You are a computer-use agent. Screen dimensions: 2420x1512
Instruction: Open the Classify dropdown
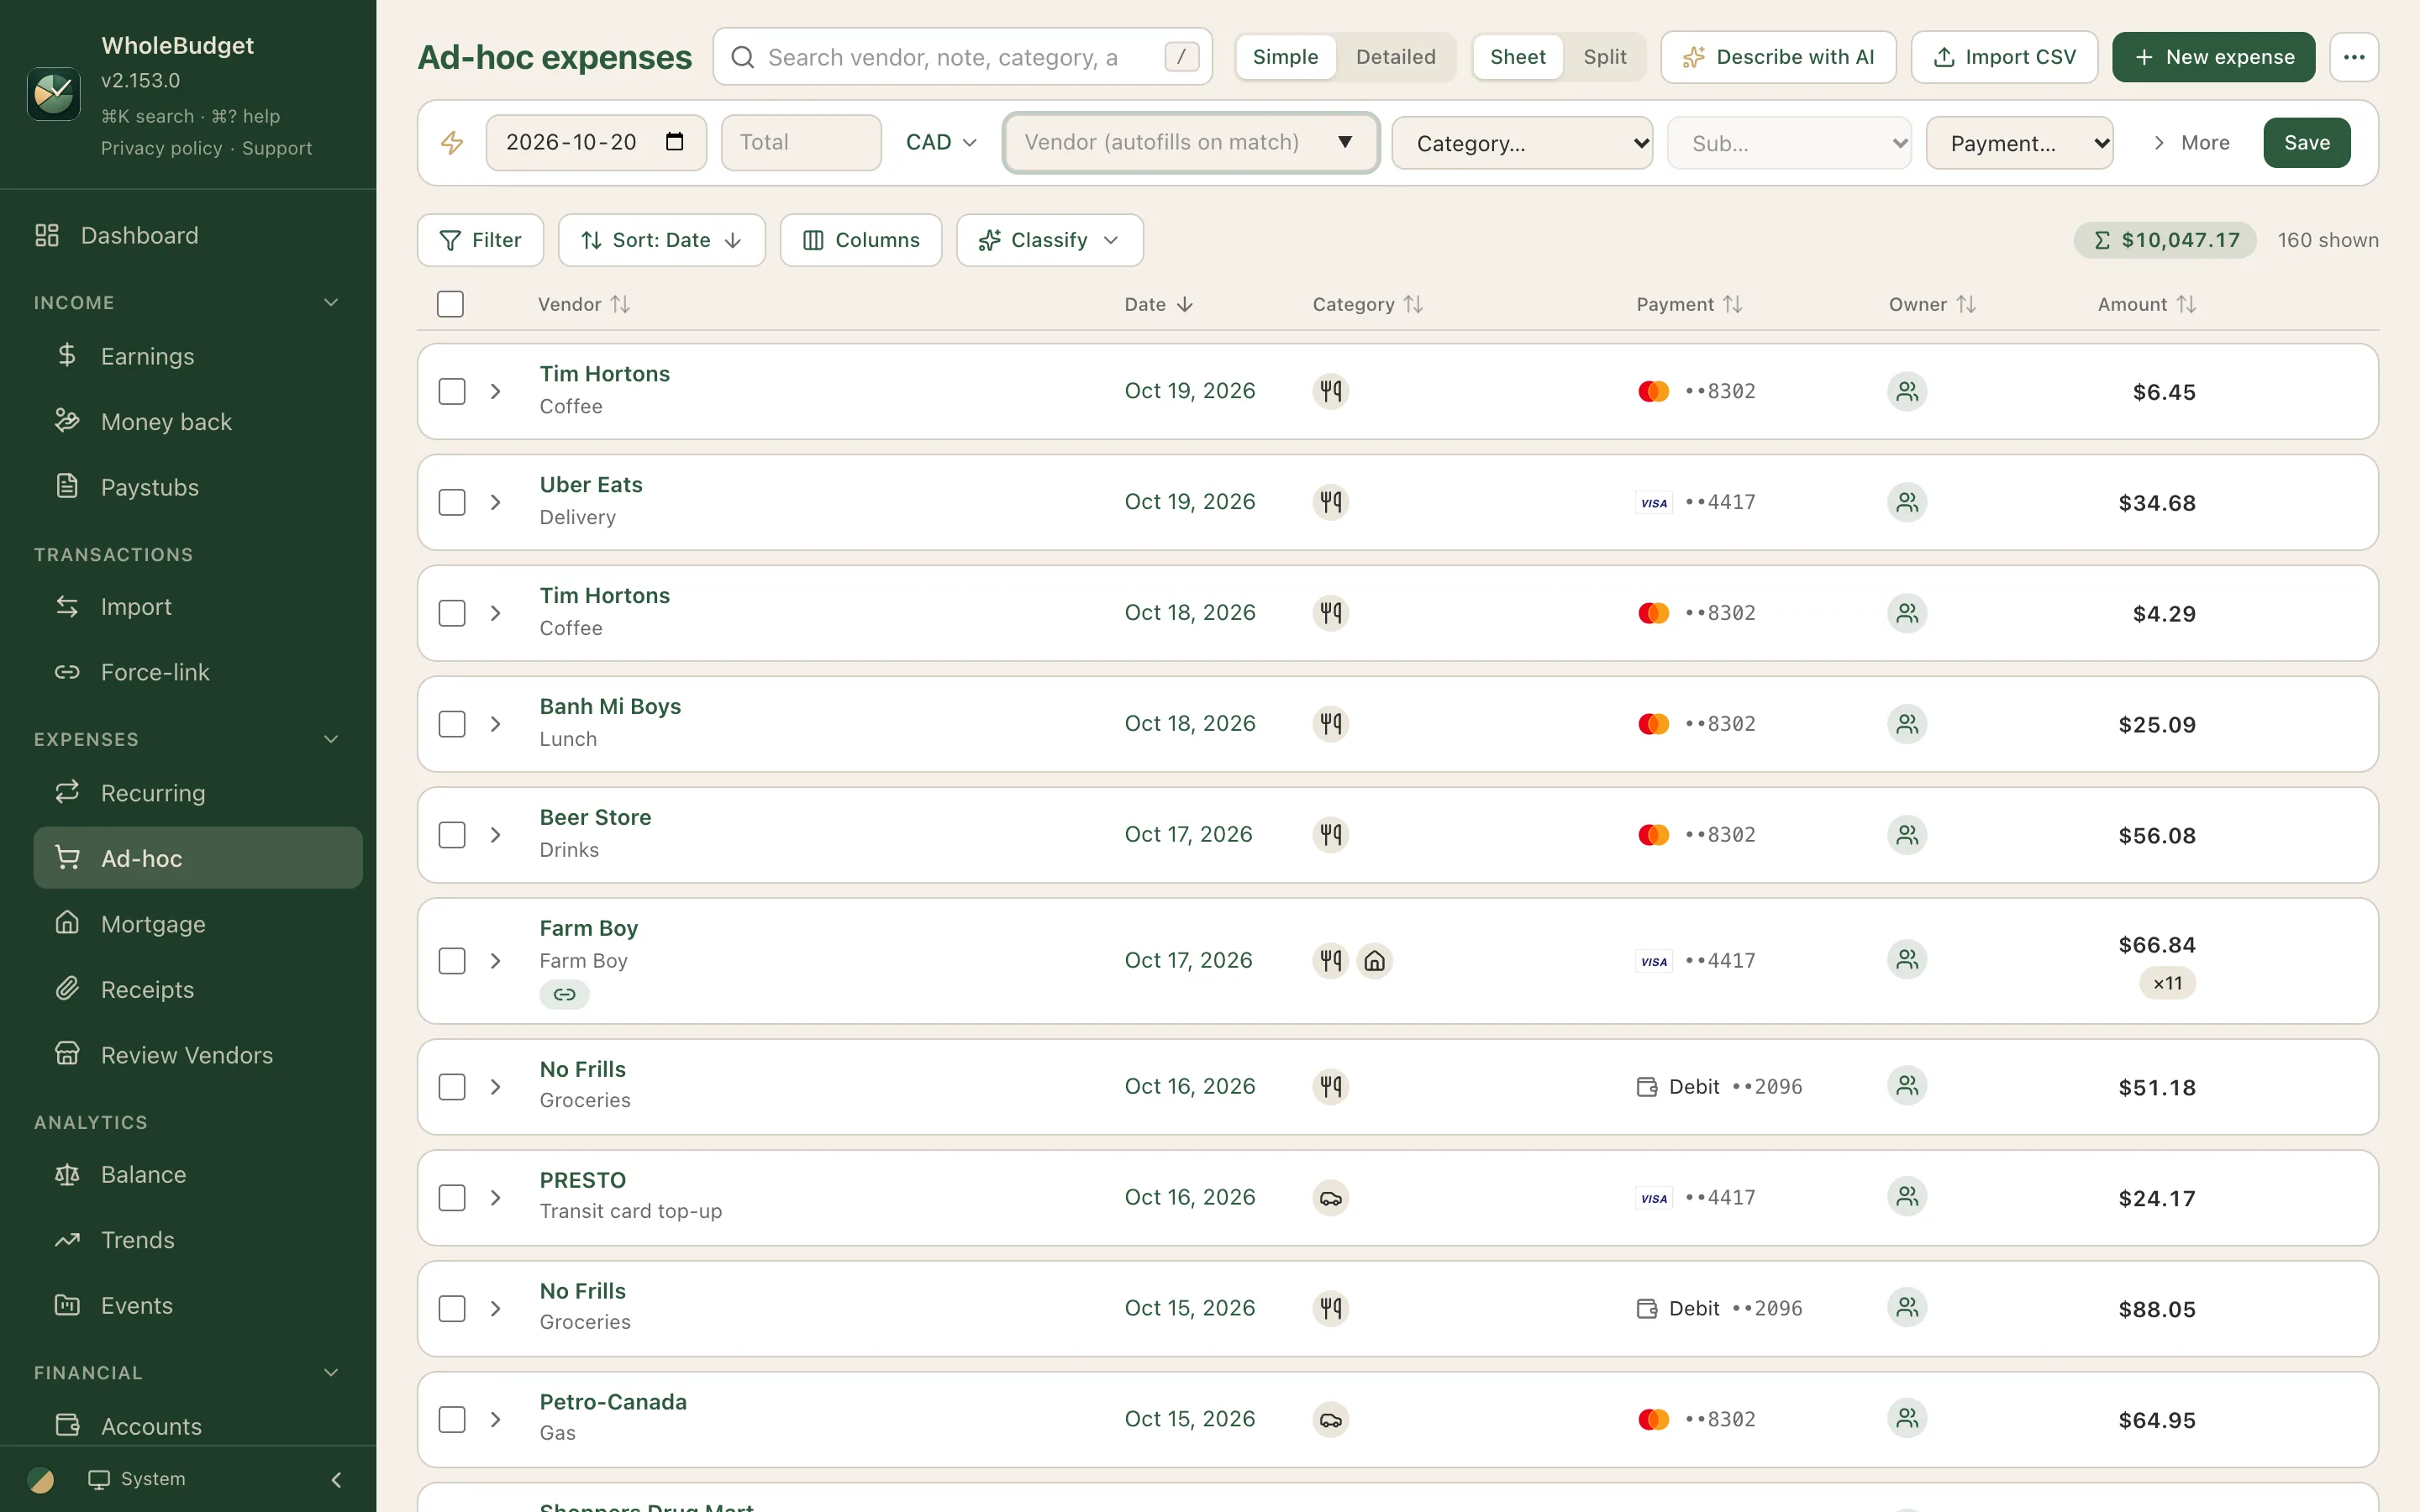click(x=1049, y=240)
